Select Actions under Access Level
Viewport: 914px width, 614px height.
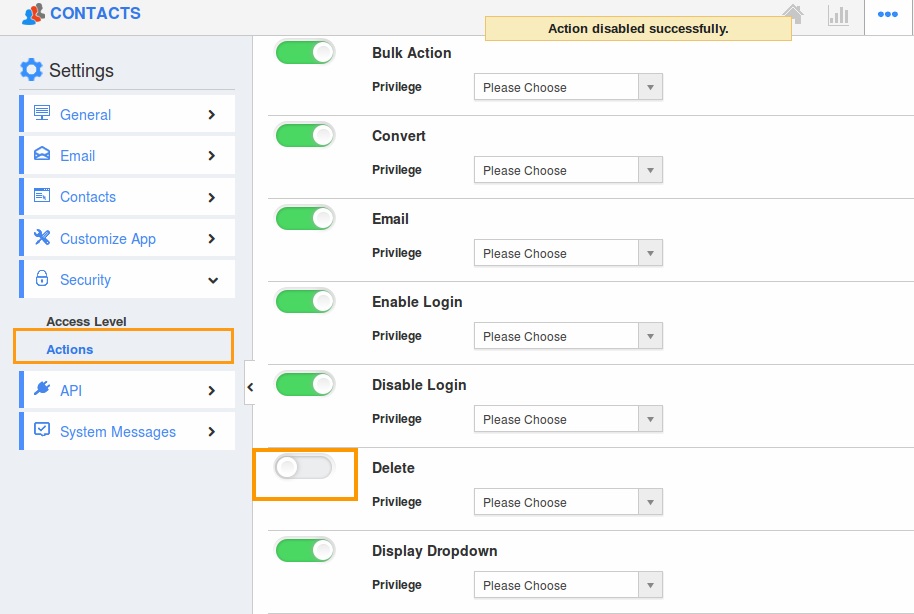tap(69, 350)
